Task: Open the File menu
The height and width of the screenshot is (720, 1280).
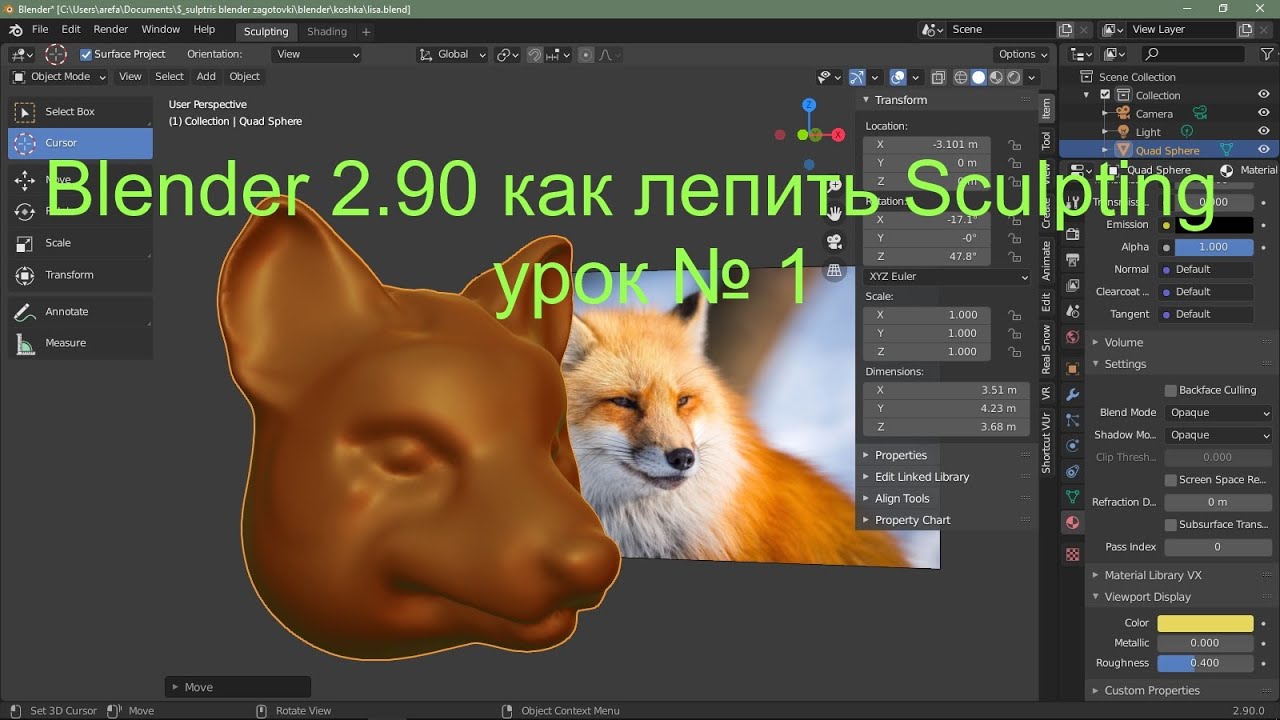Action: [x=40, y=30]
